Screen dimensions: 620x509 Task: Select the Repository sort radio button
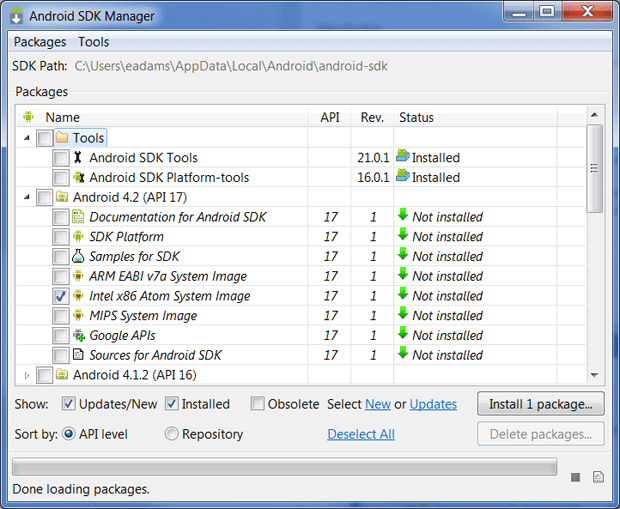(172, 434)
